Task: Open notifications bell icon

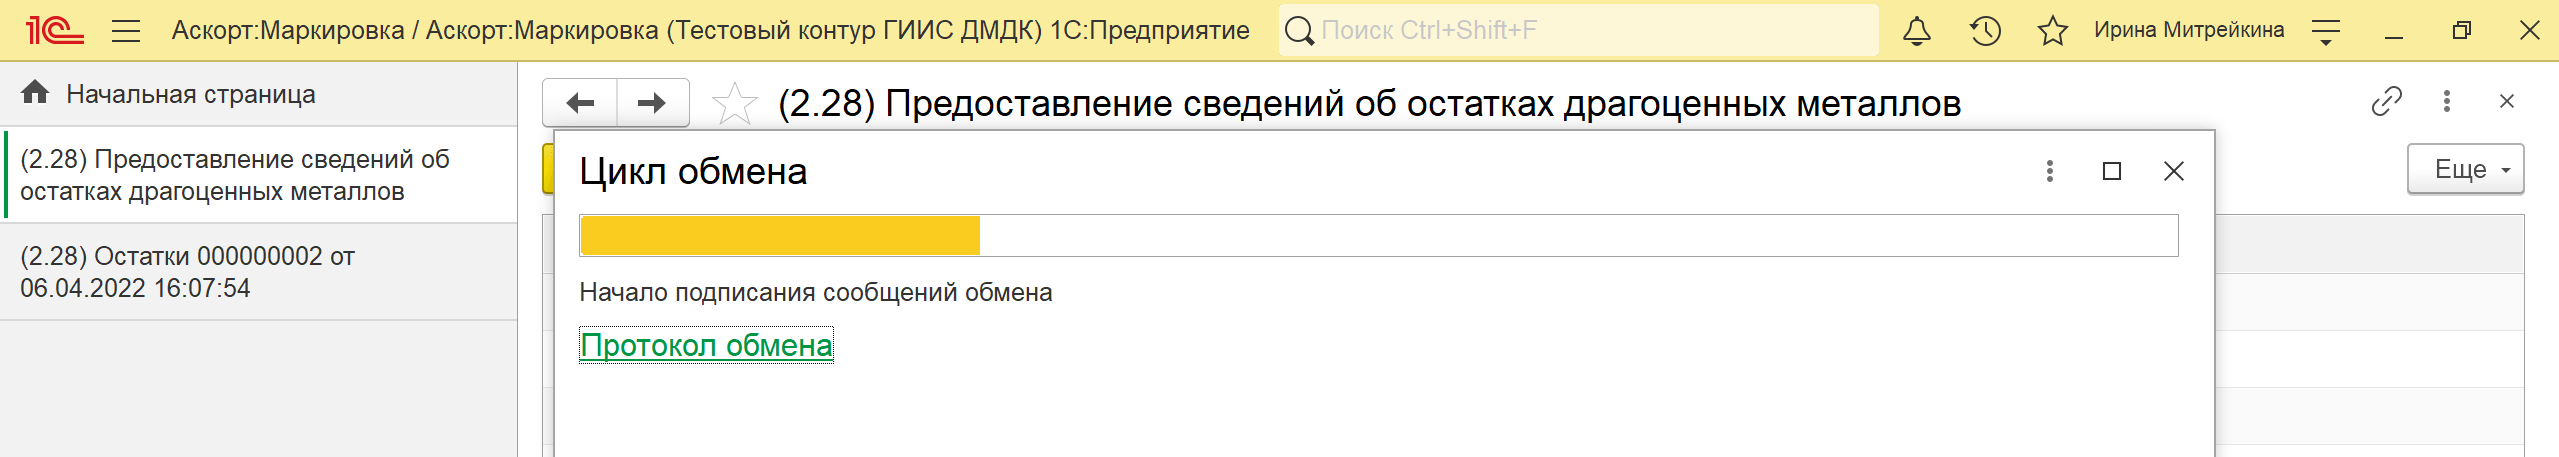Action: click(x=1916, y=31)
